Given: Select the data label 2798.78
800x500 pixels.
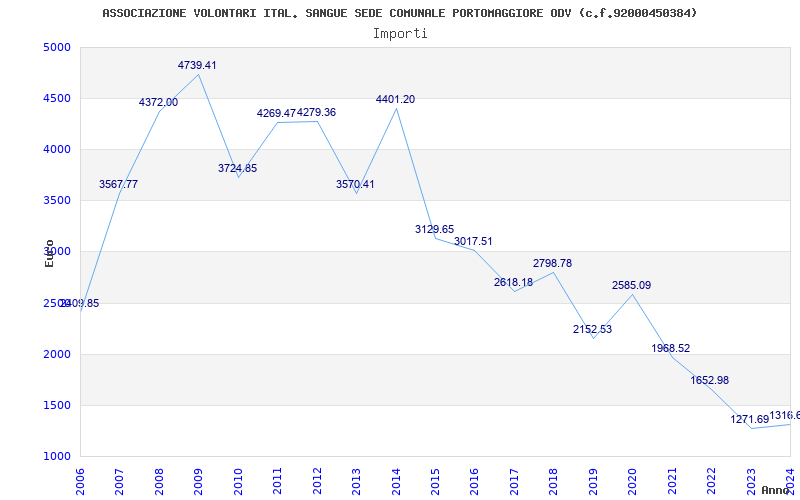Looking at the screenshot, I should (553, 263).
